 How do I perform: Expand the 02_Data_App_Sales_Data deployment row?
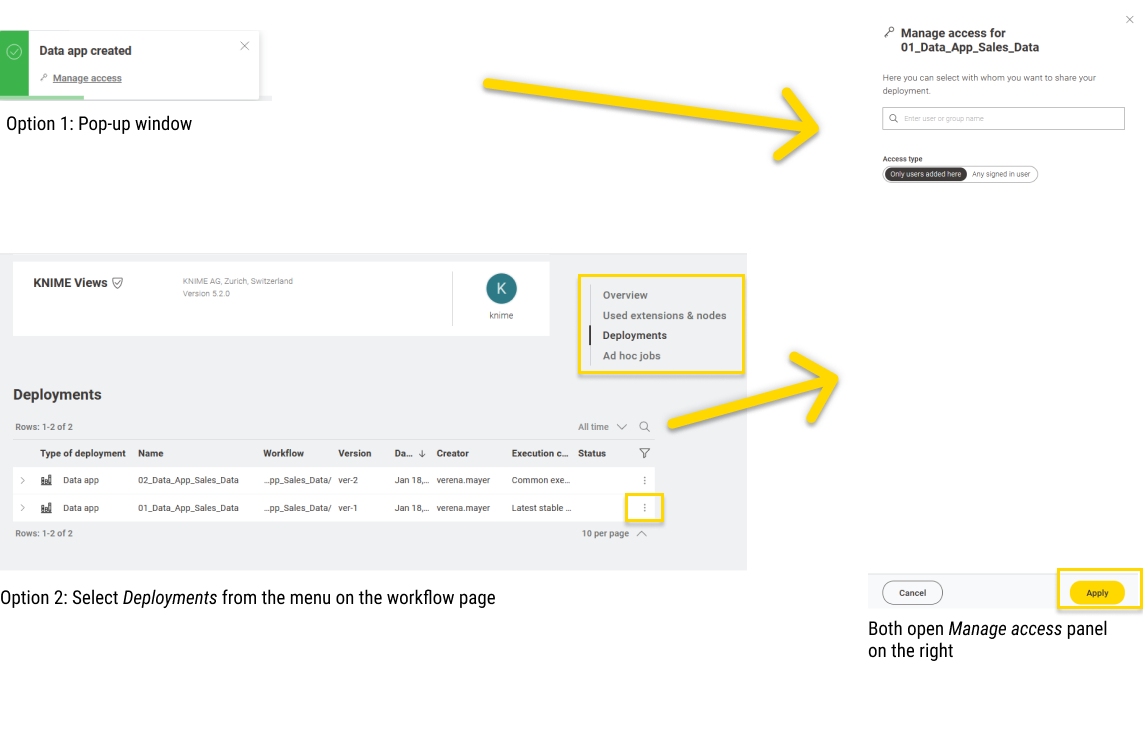click(23, 481)
